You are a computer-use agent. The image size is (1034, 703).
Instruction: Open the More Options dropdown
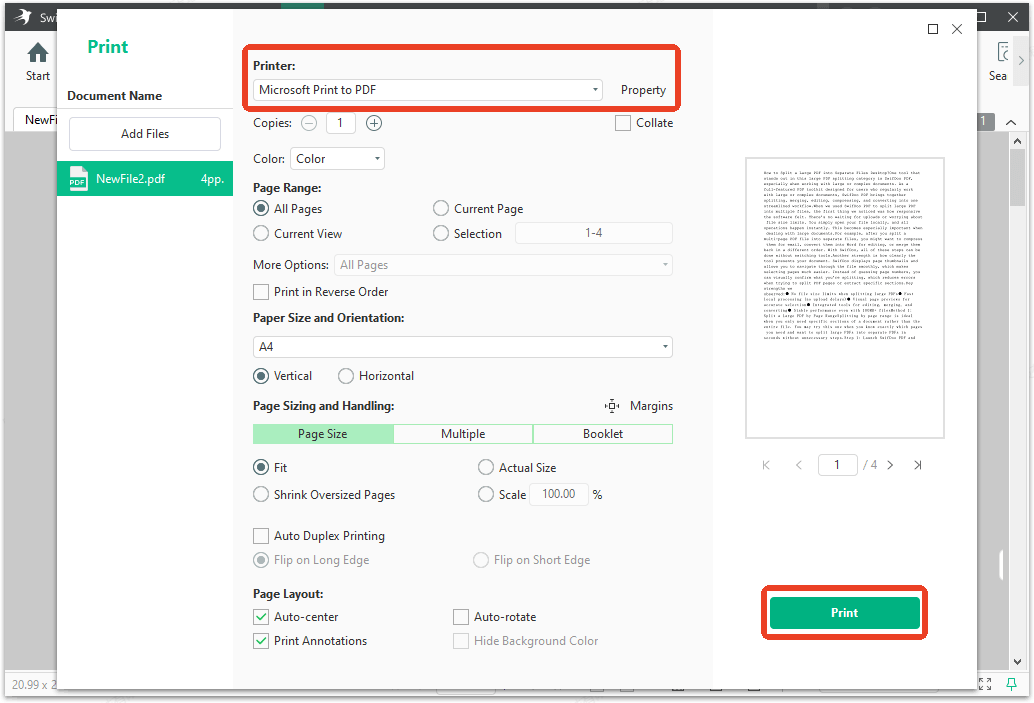click(x=667, y=264)
